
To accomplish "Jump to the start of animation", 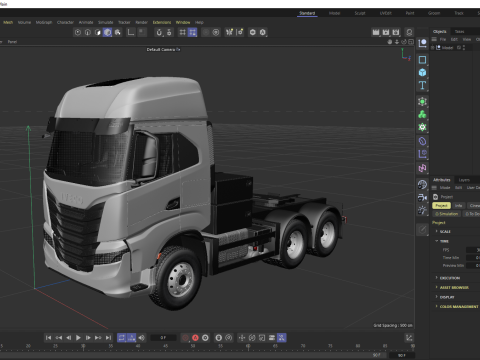I will pyautogui.click(x=48, y=338).
